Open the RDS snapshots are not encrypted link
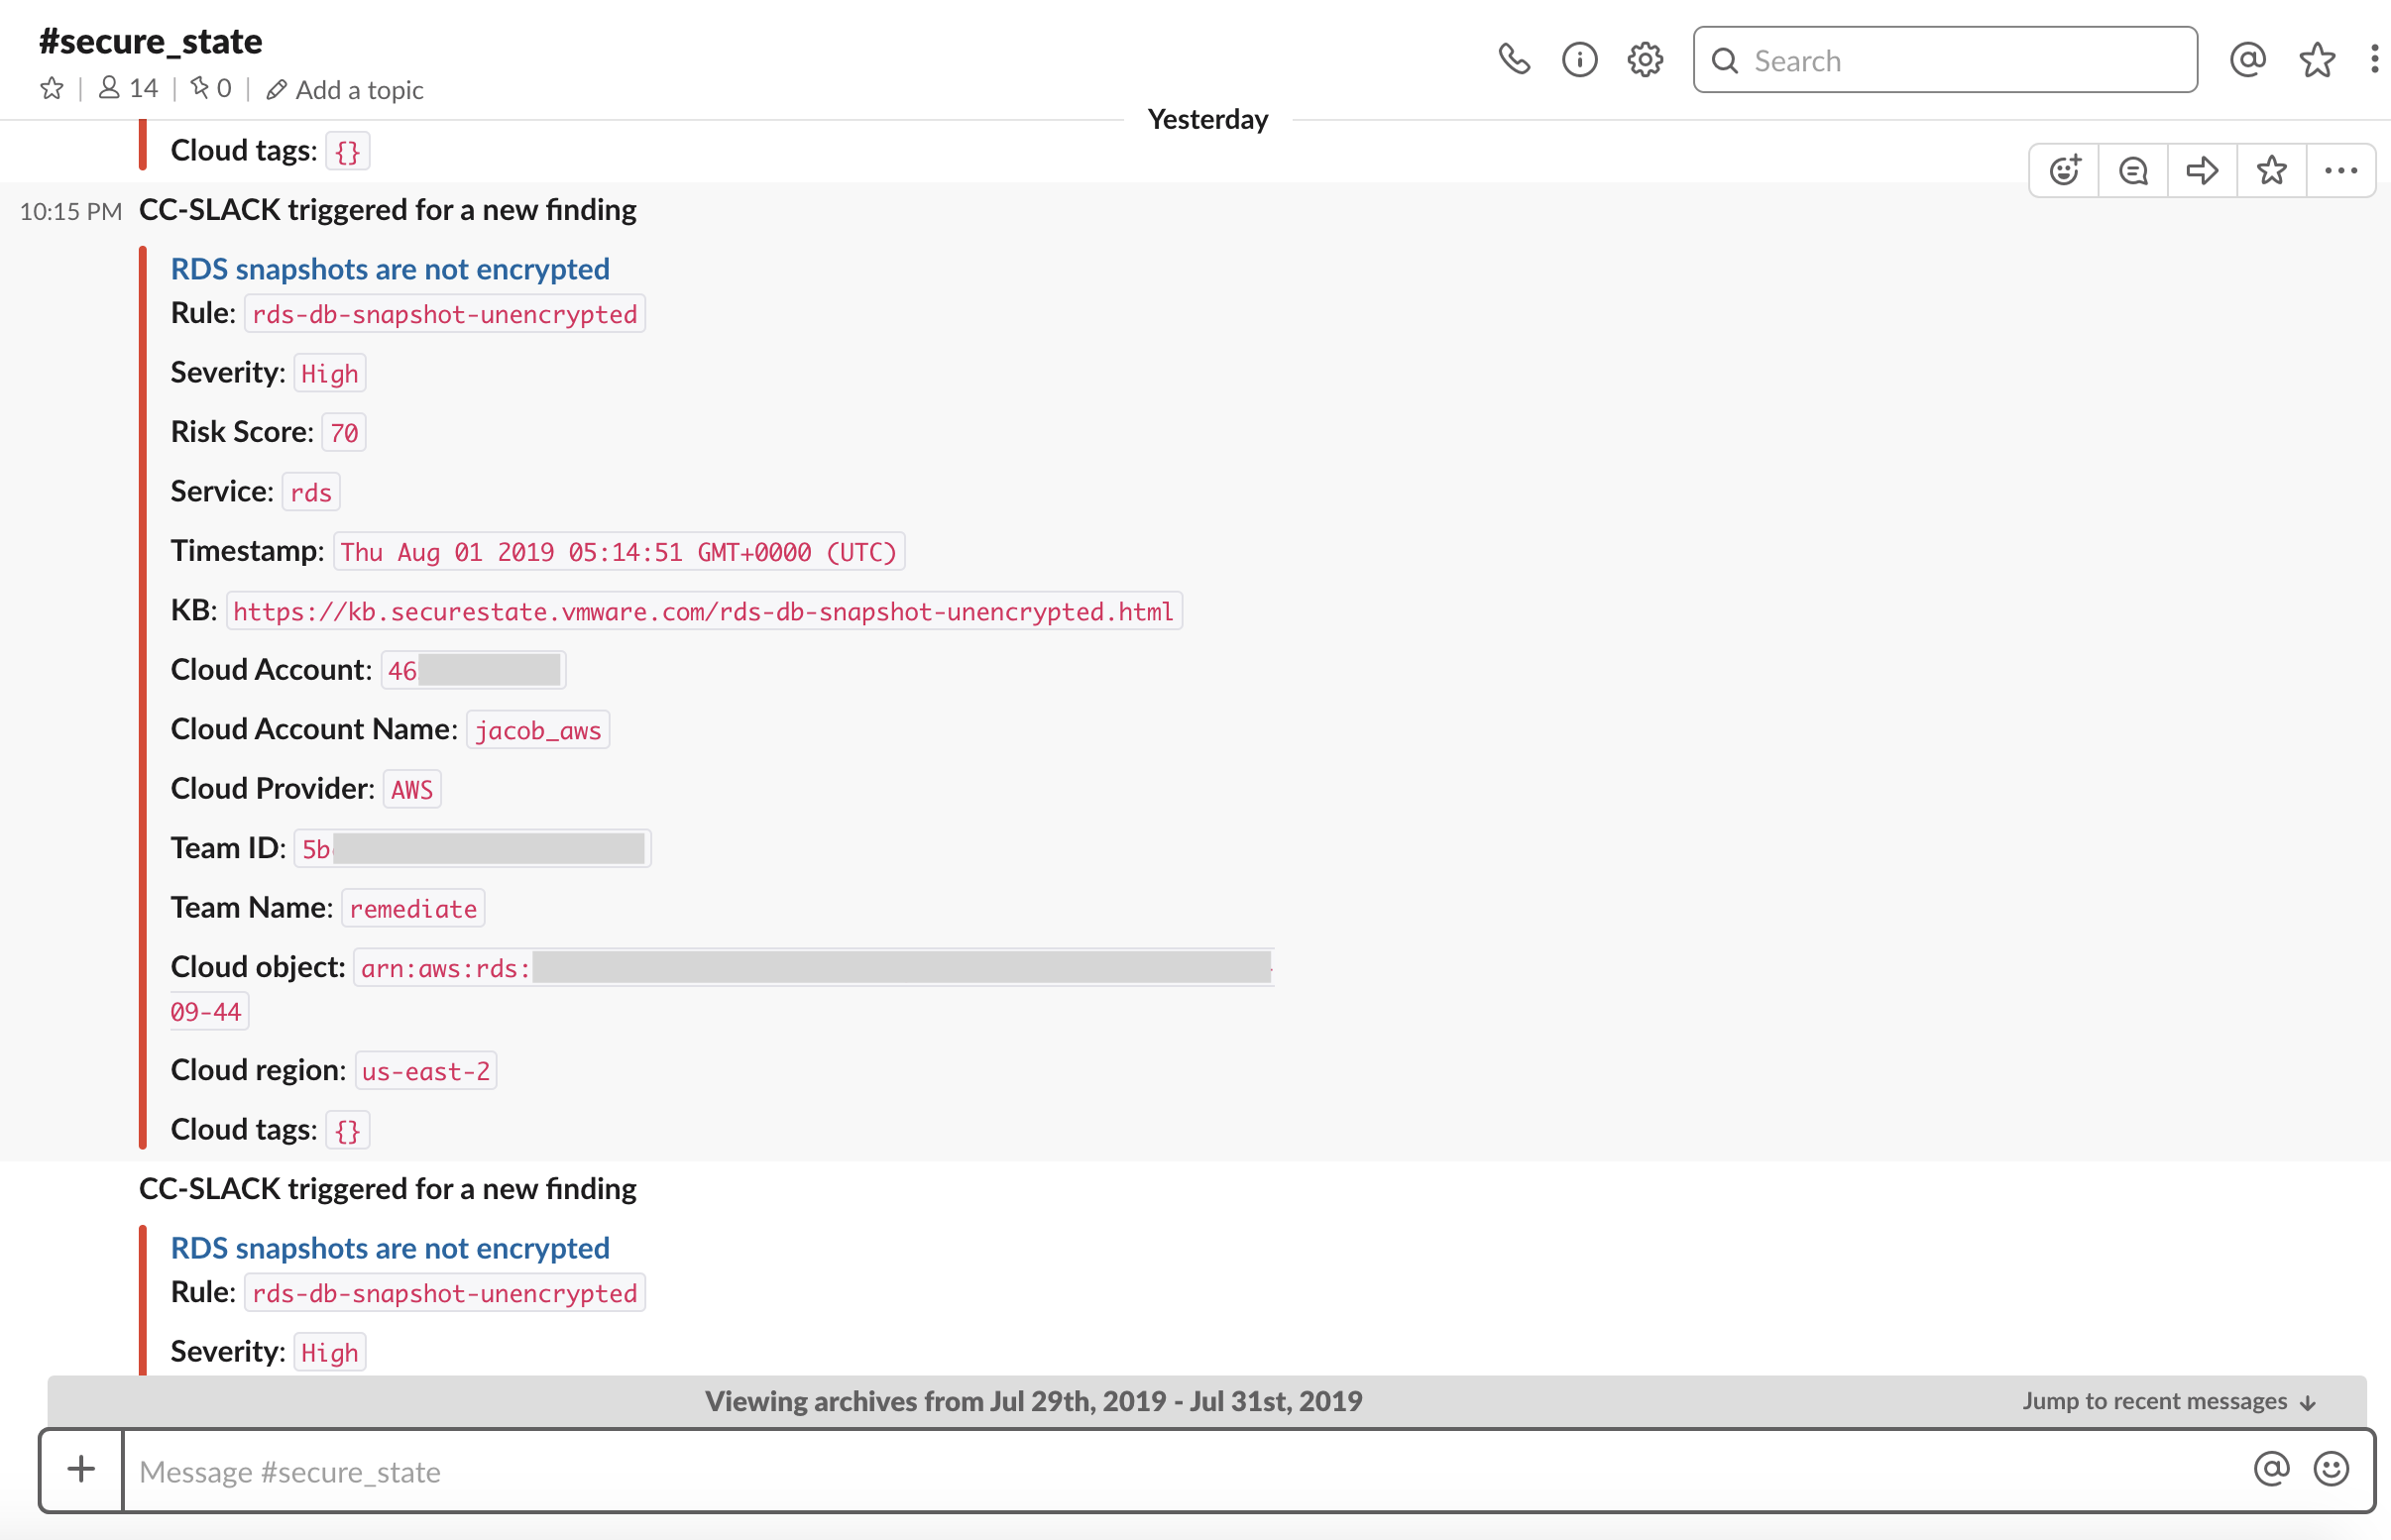 point(390,268)
